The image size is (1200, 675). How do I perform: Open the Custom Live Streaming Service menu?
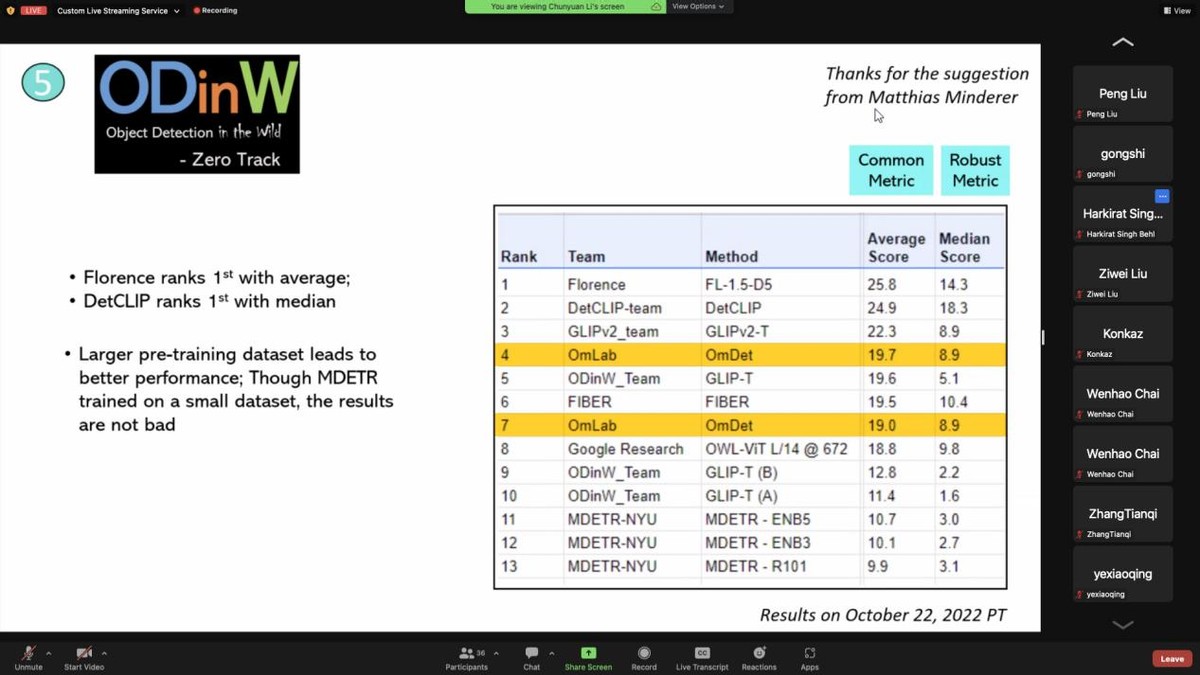click(113, 10)
